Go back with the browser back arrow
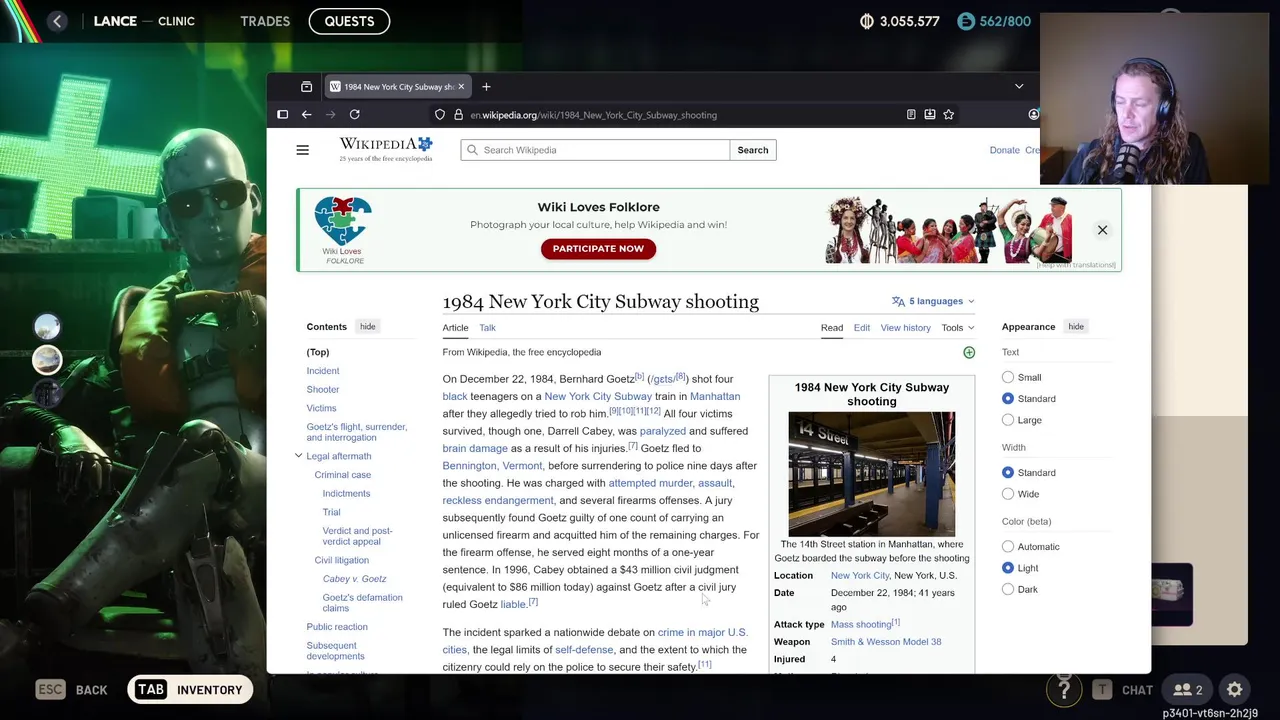Viewport: 1280px width, 720px height. (306, 115)
